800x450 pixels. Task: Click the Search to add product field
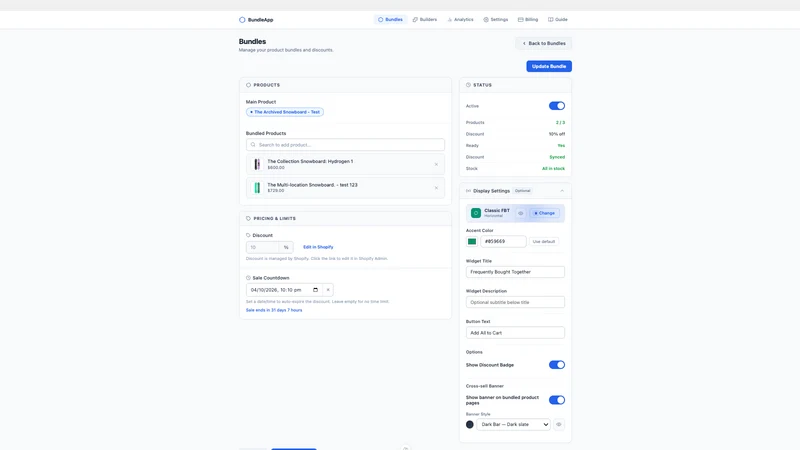(345, 145)
